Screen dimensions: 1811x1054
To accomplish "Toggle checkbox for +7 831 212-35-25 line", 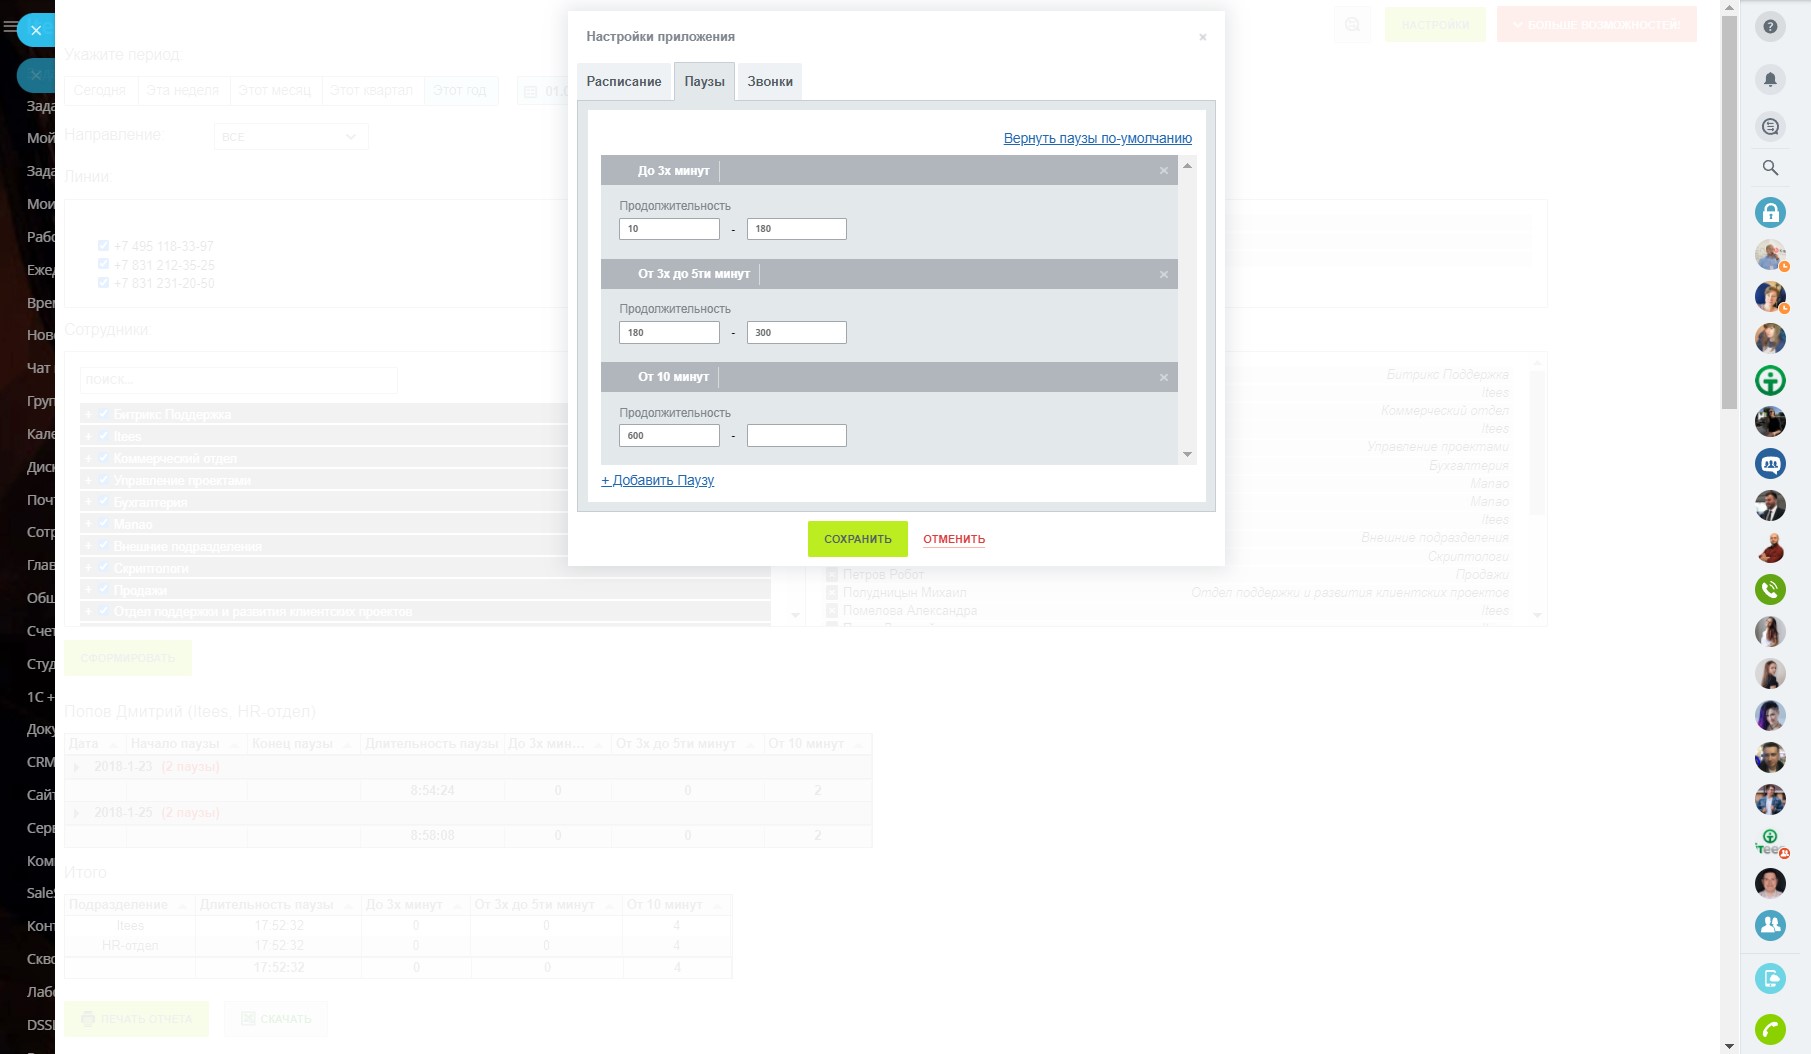I will pyautogui.click(x=103, y=264).
